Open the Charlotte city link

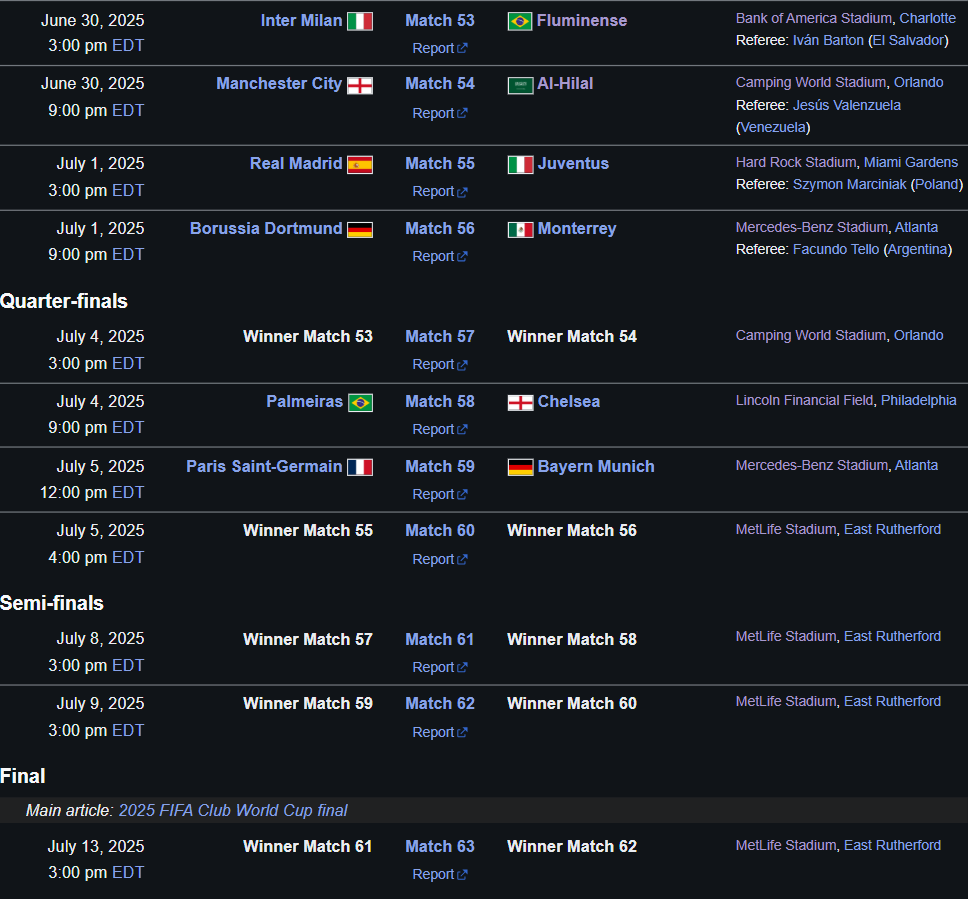click(927, 19)
